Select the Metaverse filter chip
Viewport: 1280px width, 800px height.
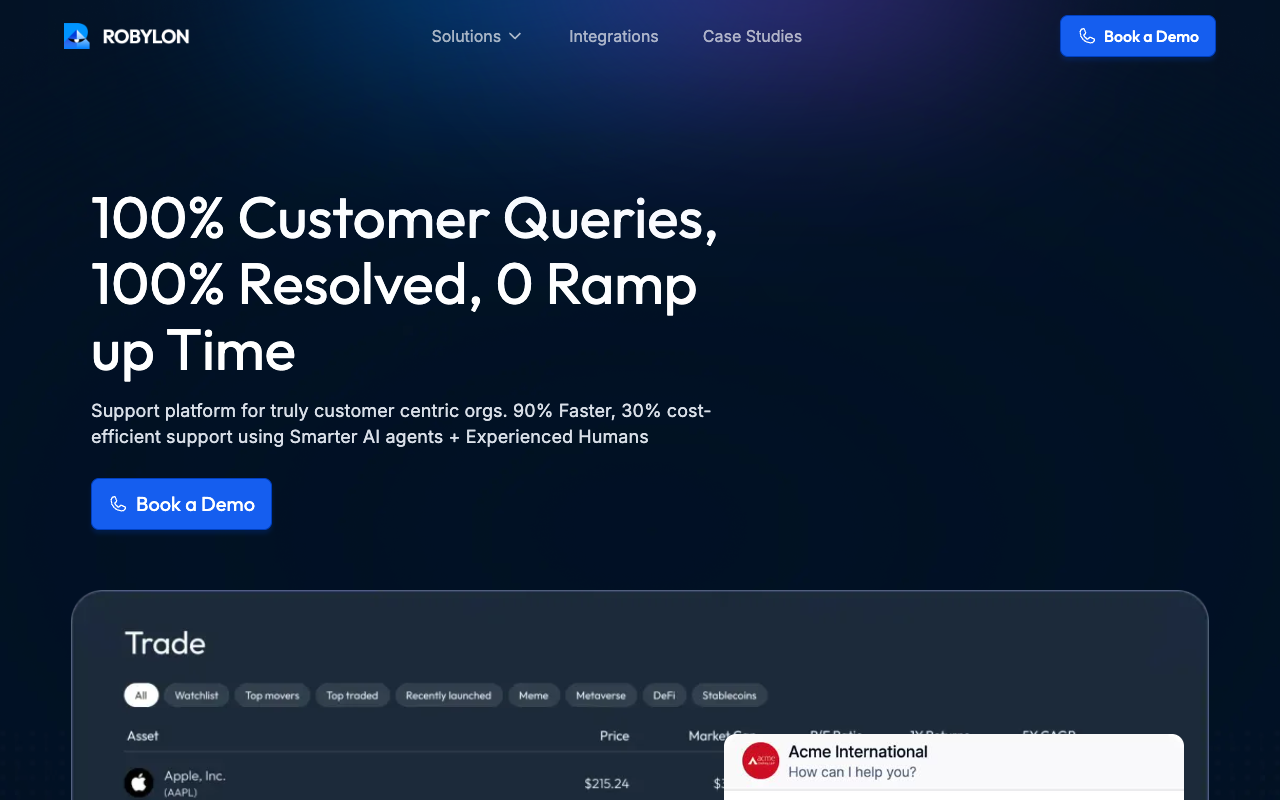tap(601, 695)
